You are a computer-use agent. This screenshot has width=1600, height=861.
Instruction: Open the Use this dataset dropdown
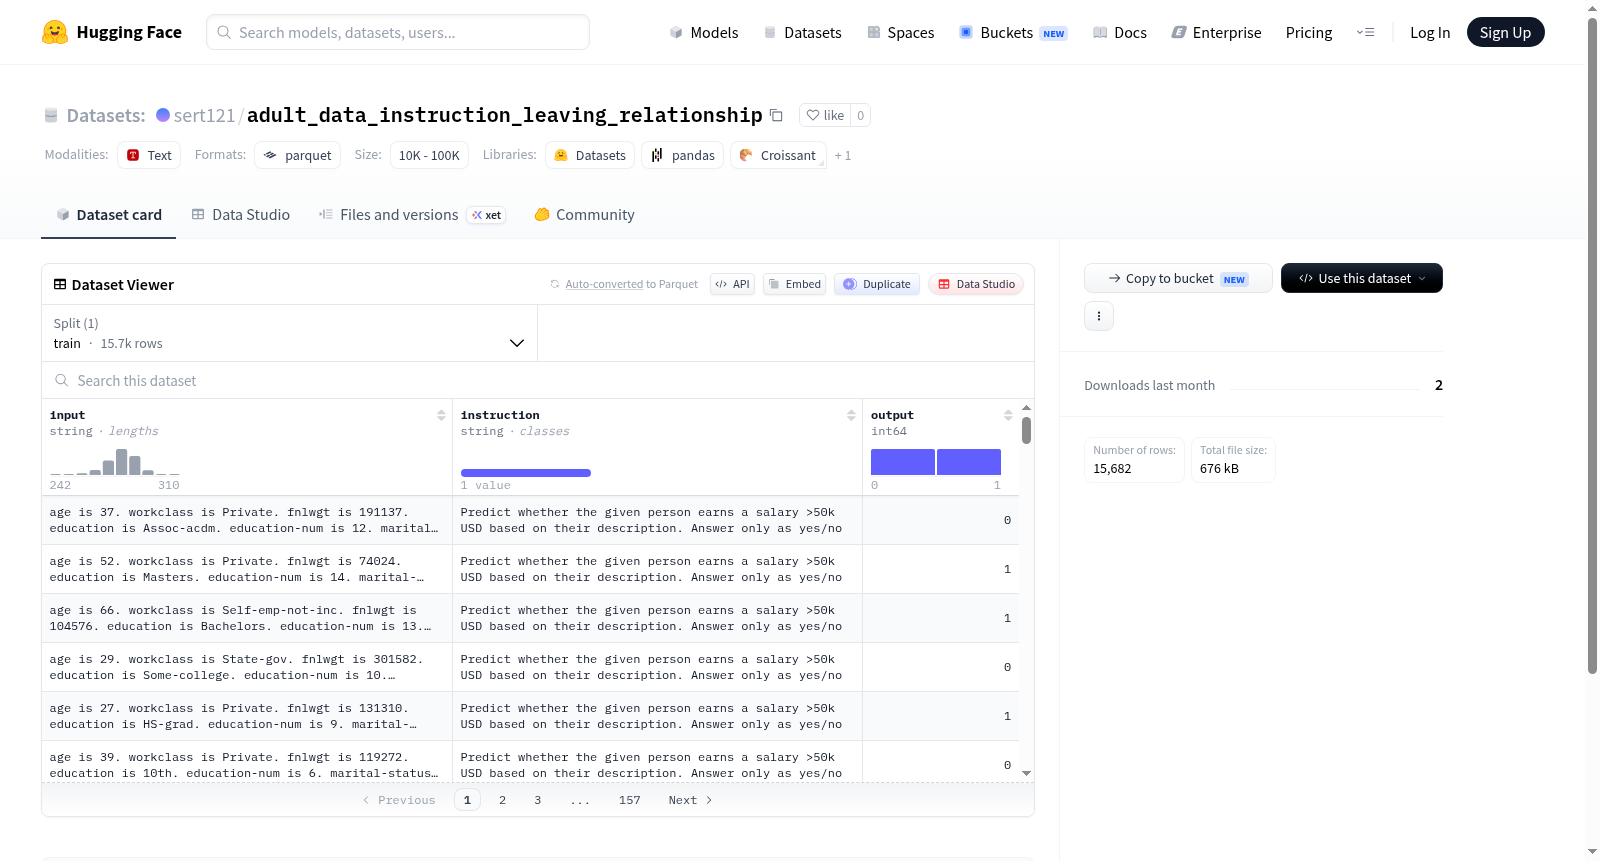(1362, 278)
